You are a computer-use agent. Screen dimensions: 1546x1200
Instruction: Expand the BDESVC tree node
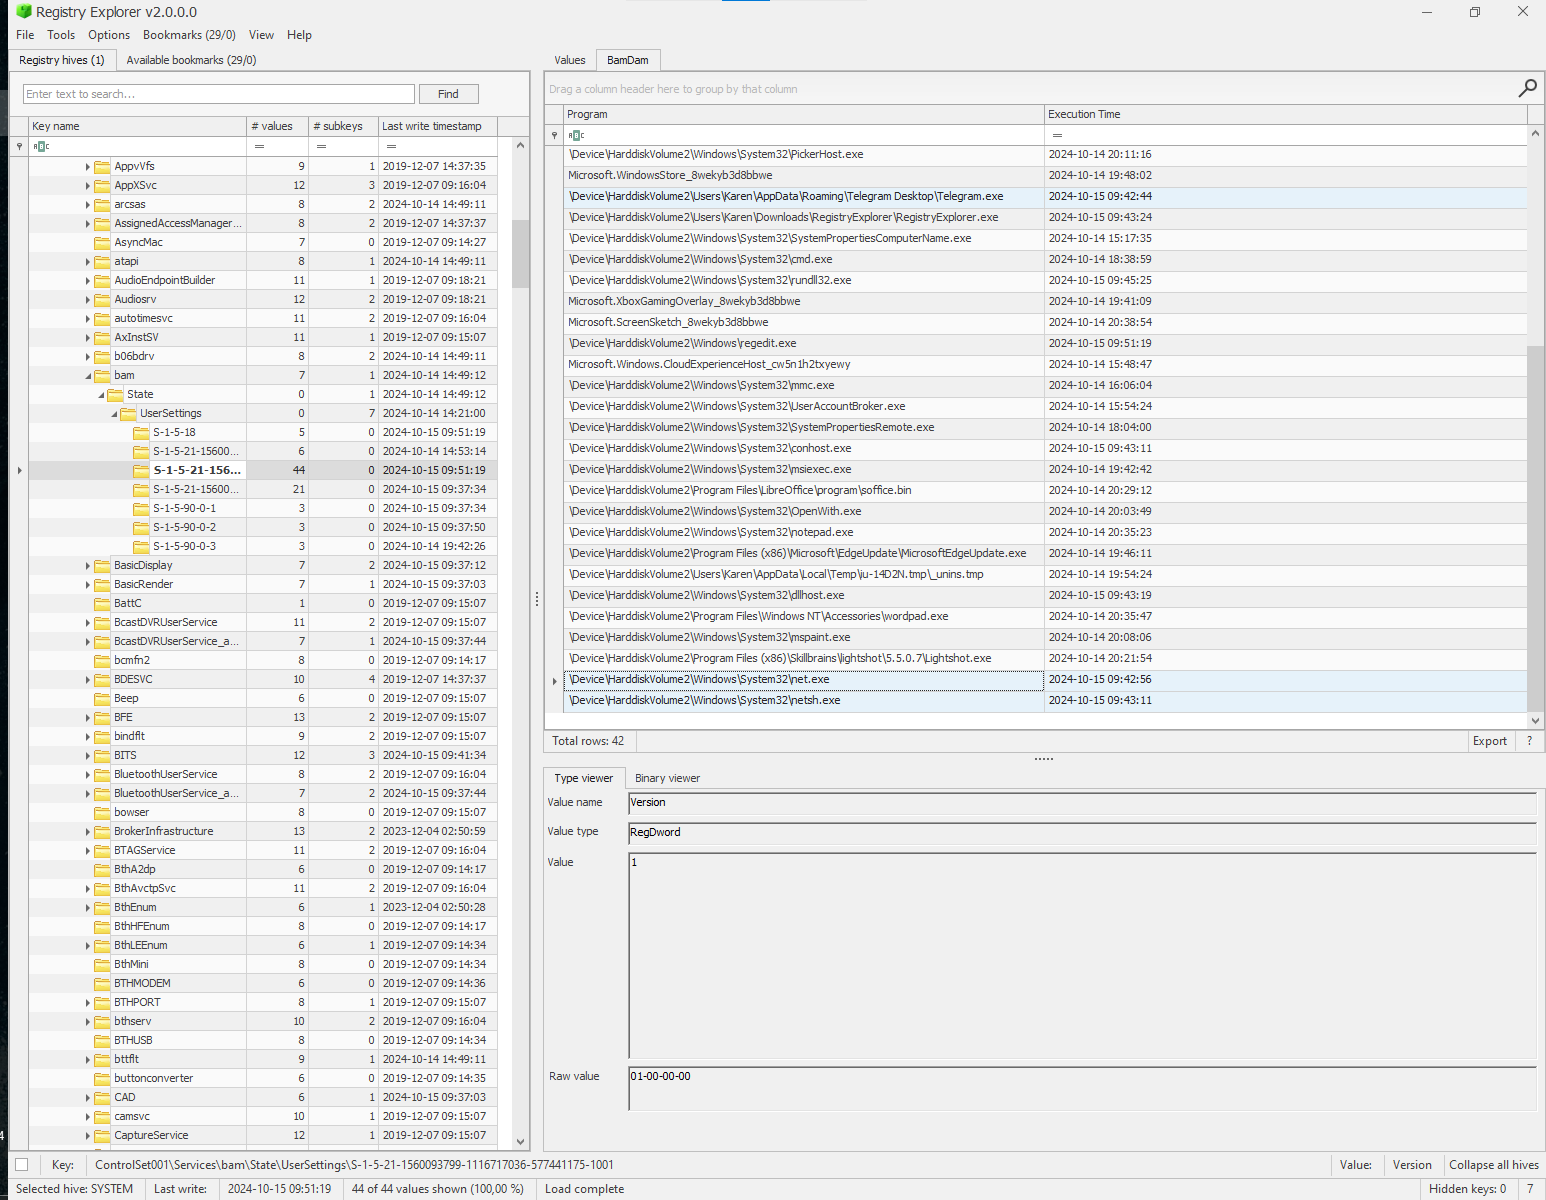click(x=88, y=680)
